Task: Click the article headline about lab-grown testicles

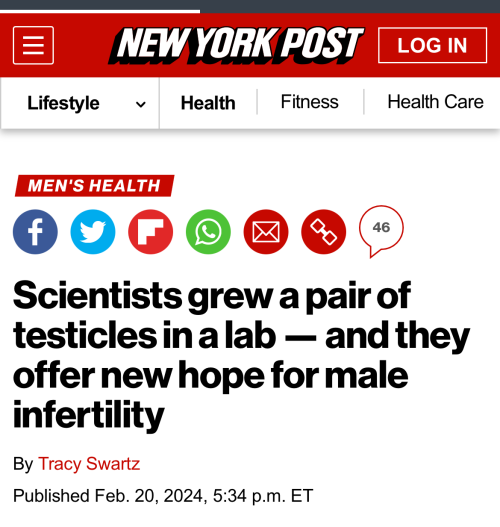Action: pyautogui.click(x=241, y=355)
